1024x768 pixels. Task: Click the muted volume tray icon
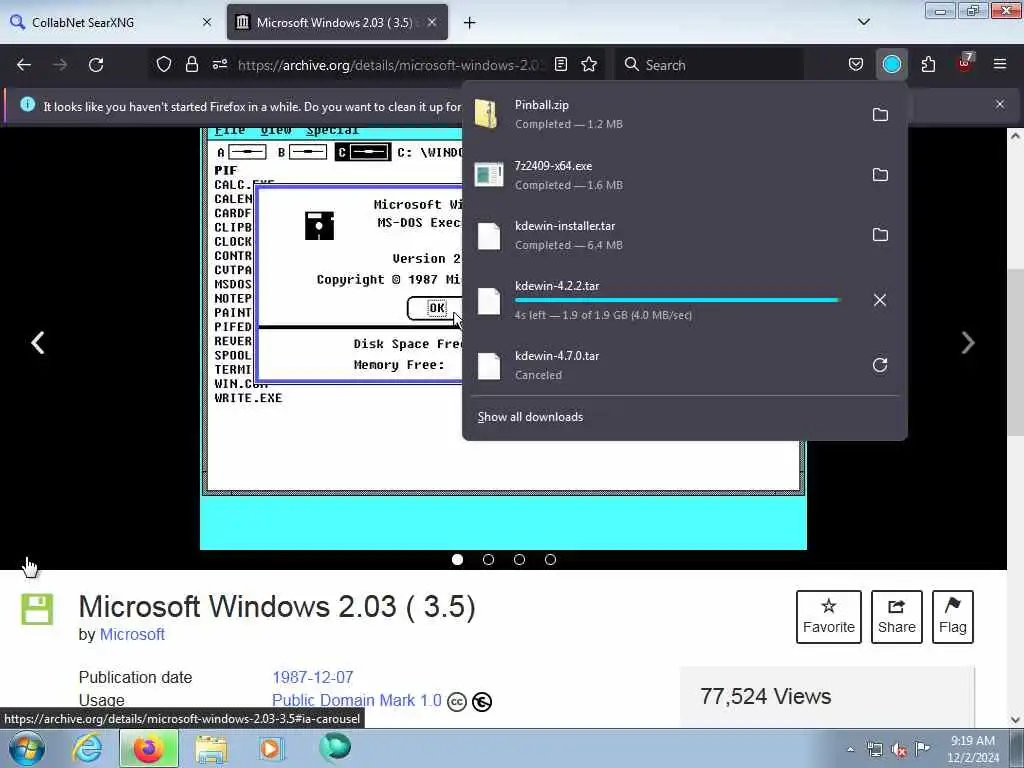point(899,750)
